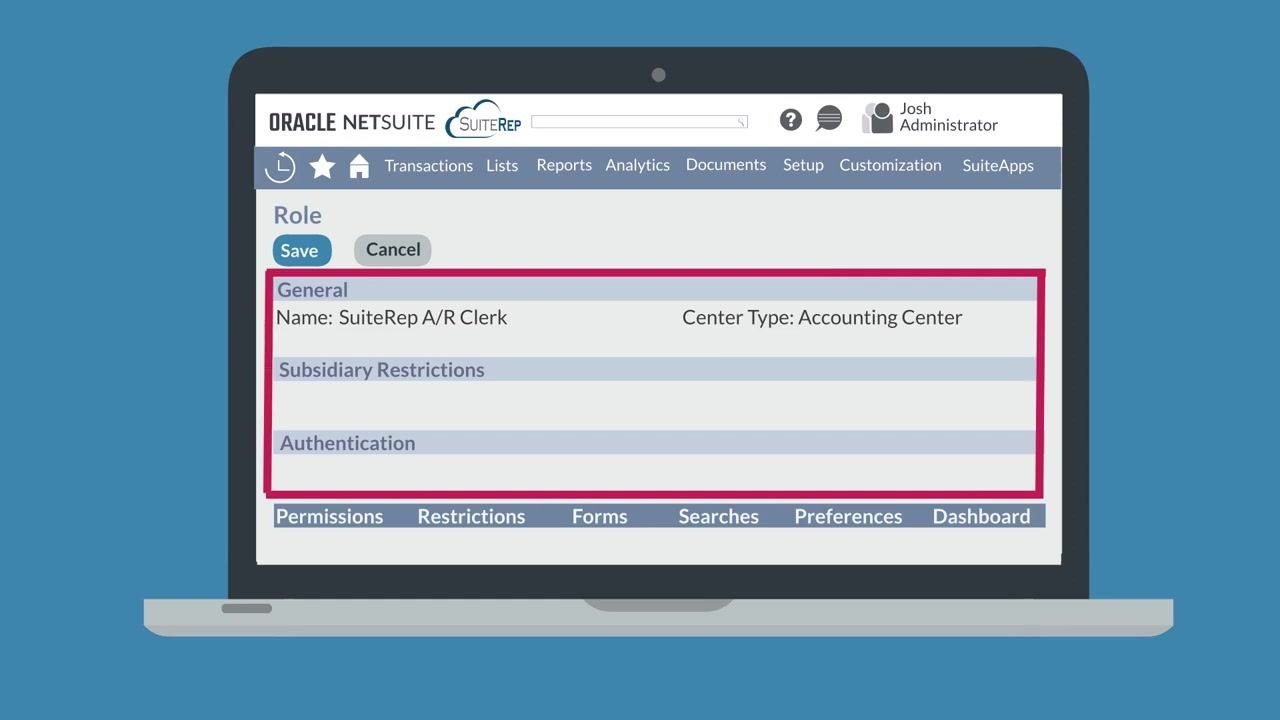The image size is (1280, 720).
Task: Collapse the General section header
Action: click(656, 290)
